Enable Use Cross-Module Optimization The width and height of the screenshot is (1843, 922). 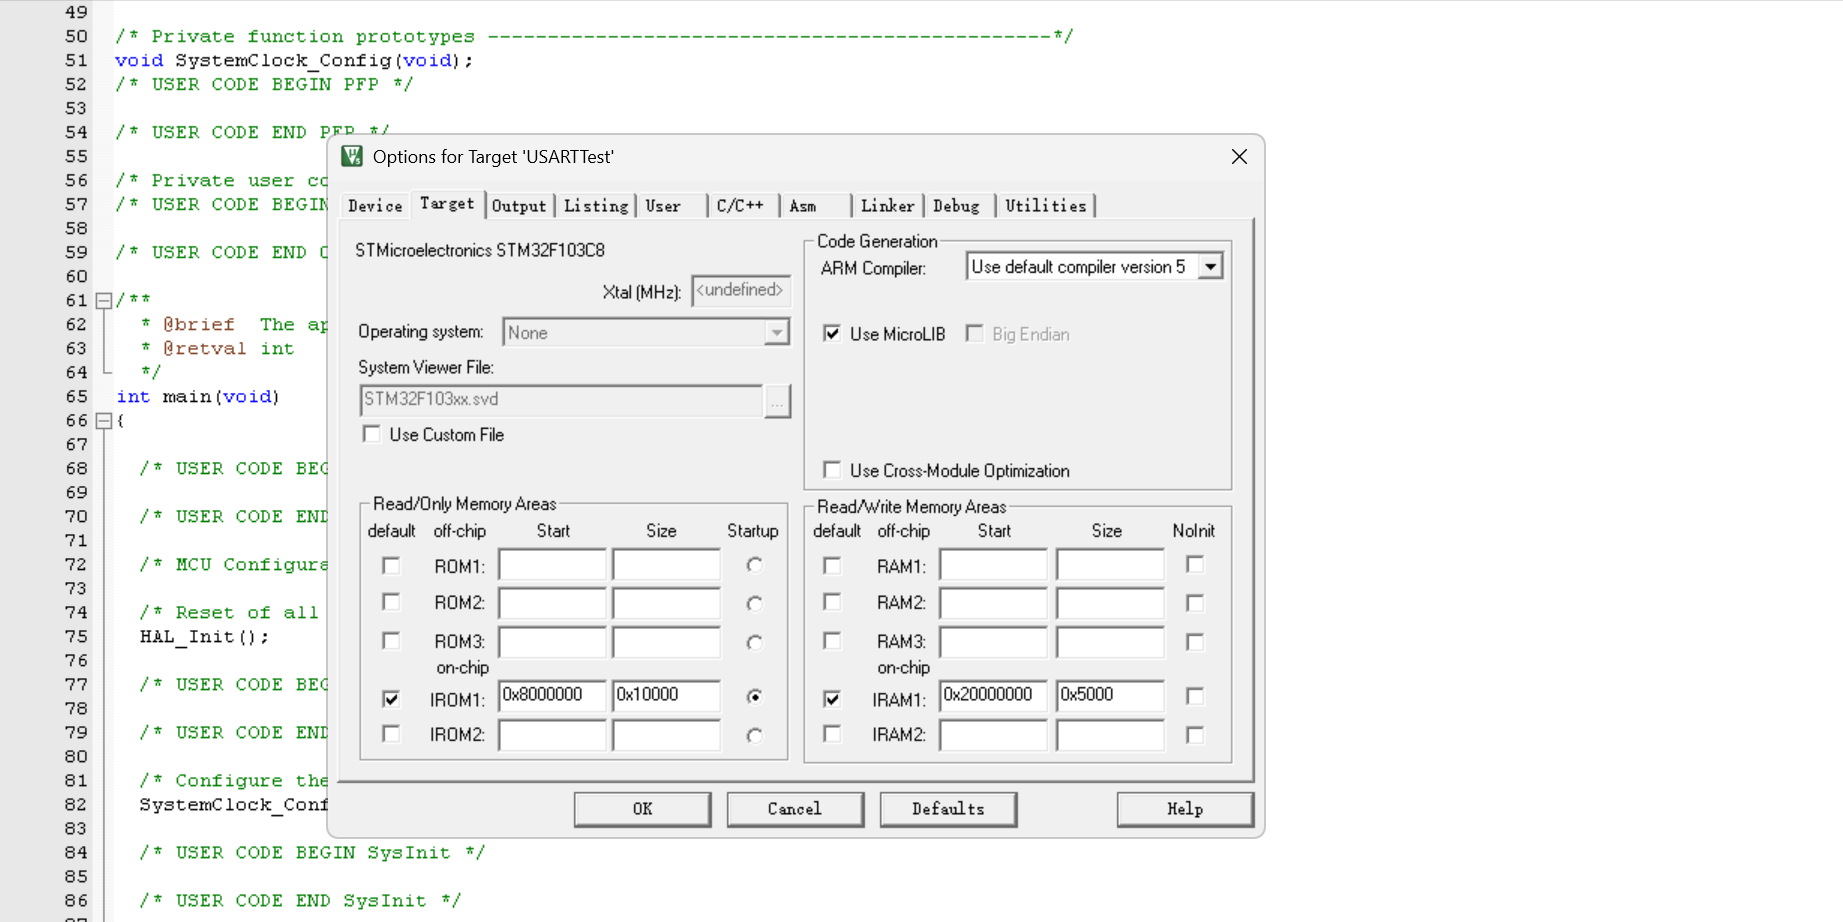pyautogui.click(x=832, y=470)
